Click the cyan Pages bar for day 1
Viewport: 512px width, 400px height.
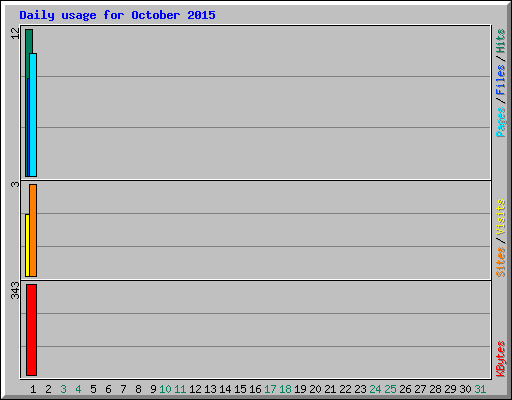point(33,115)
